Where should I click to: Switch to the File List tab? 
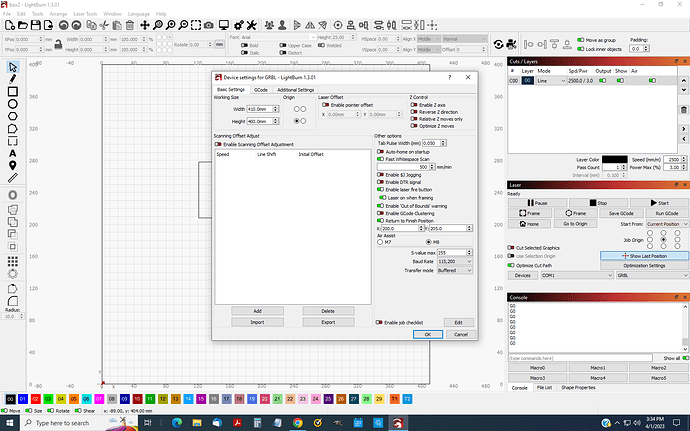pos(544,388)
